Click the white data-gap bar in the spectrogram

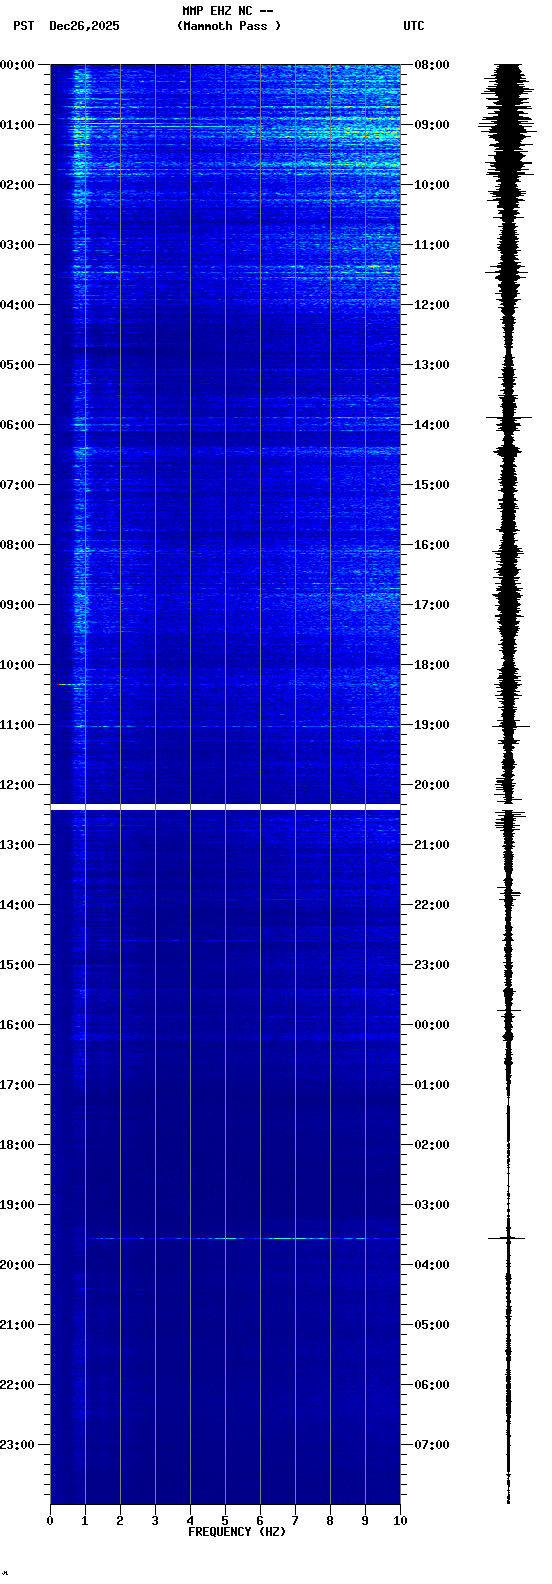pyautogui.click(x=225, y=806)
